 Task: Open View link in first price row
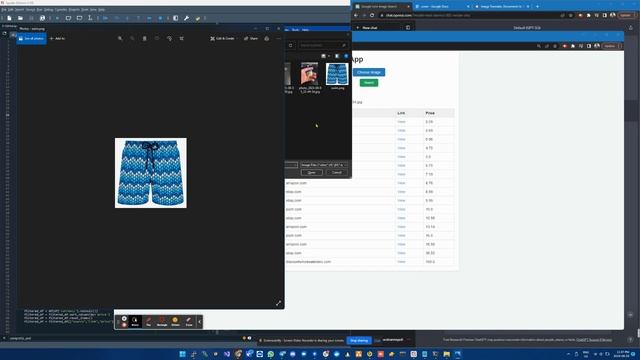[401, 122]
